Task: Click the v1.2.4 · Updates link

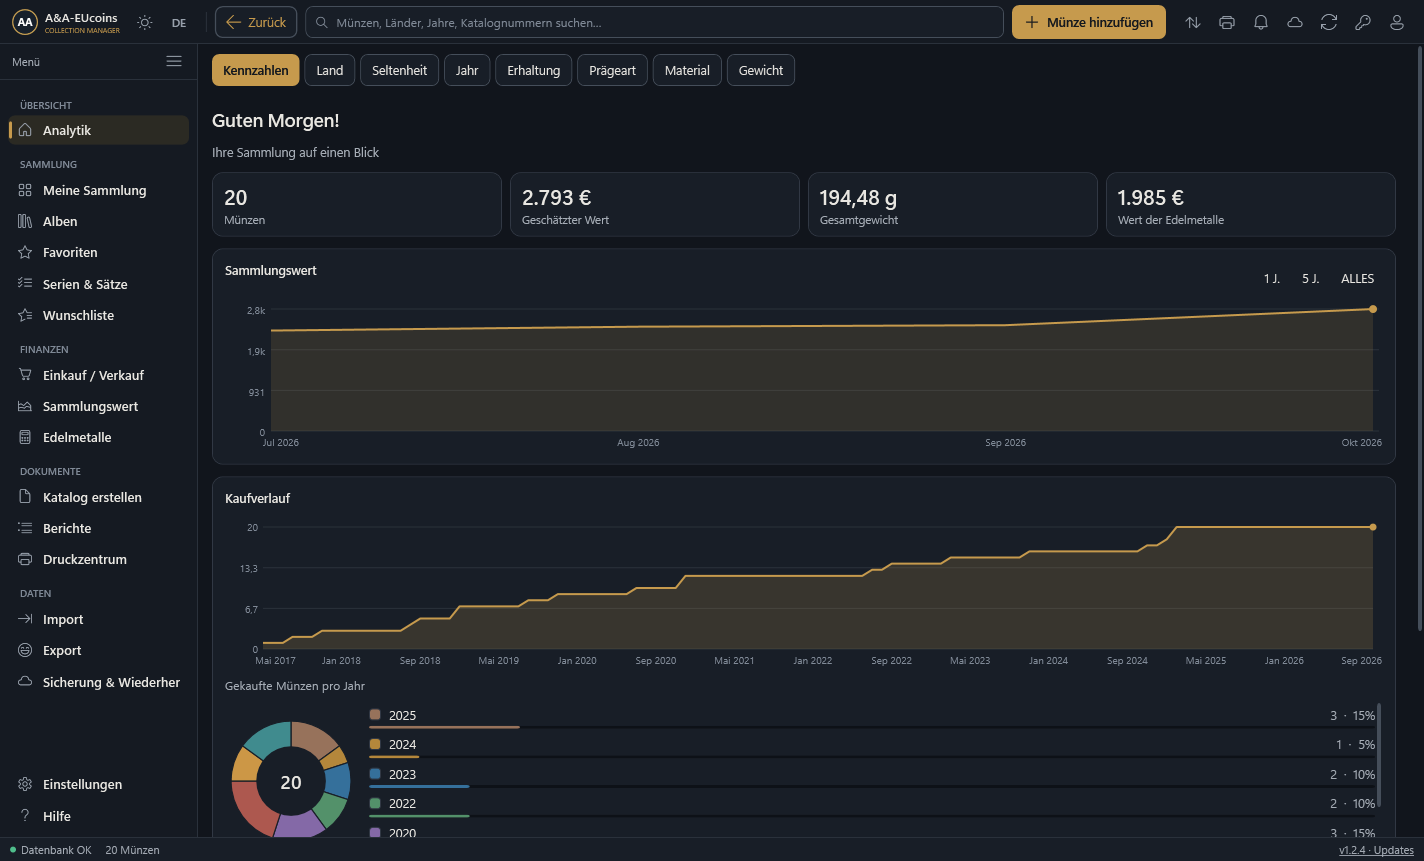Action: 1376,850
